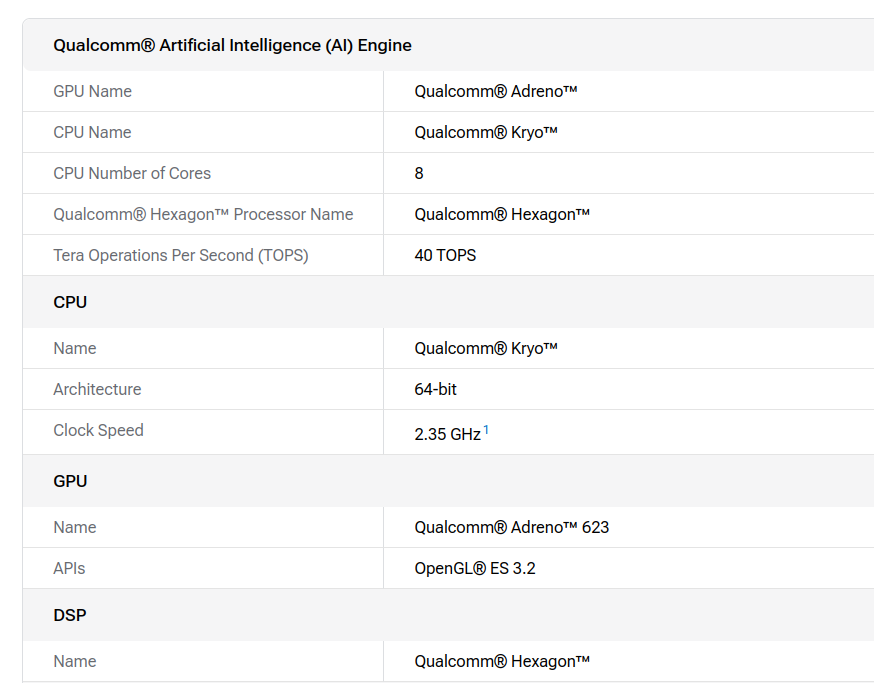Click the 64-bit architecture value
Screen dimensions: 874x683
coord(436,389)
